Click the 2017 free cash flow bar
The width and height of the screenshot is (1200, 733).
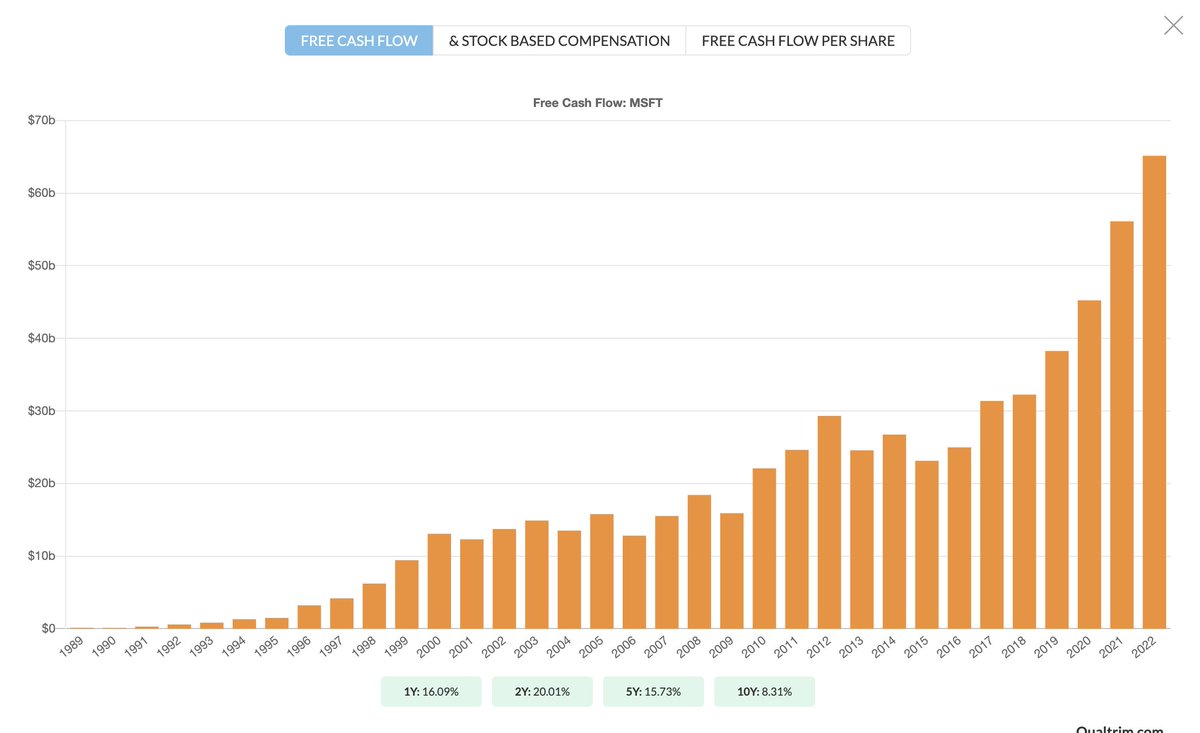click(992, 515)
